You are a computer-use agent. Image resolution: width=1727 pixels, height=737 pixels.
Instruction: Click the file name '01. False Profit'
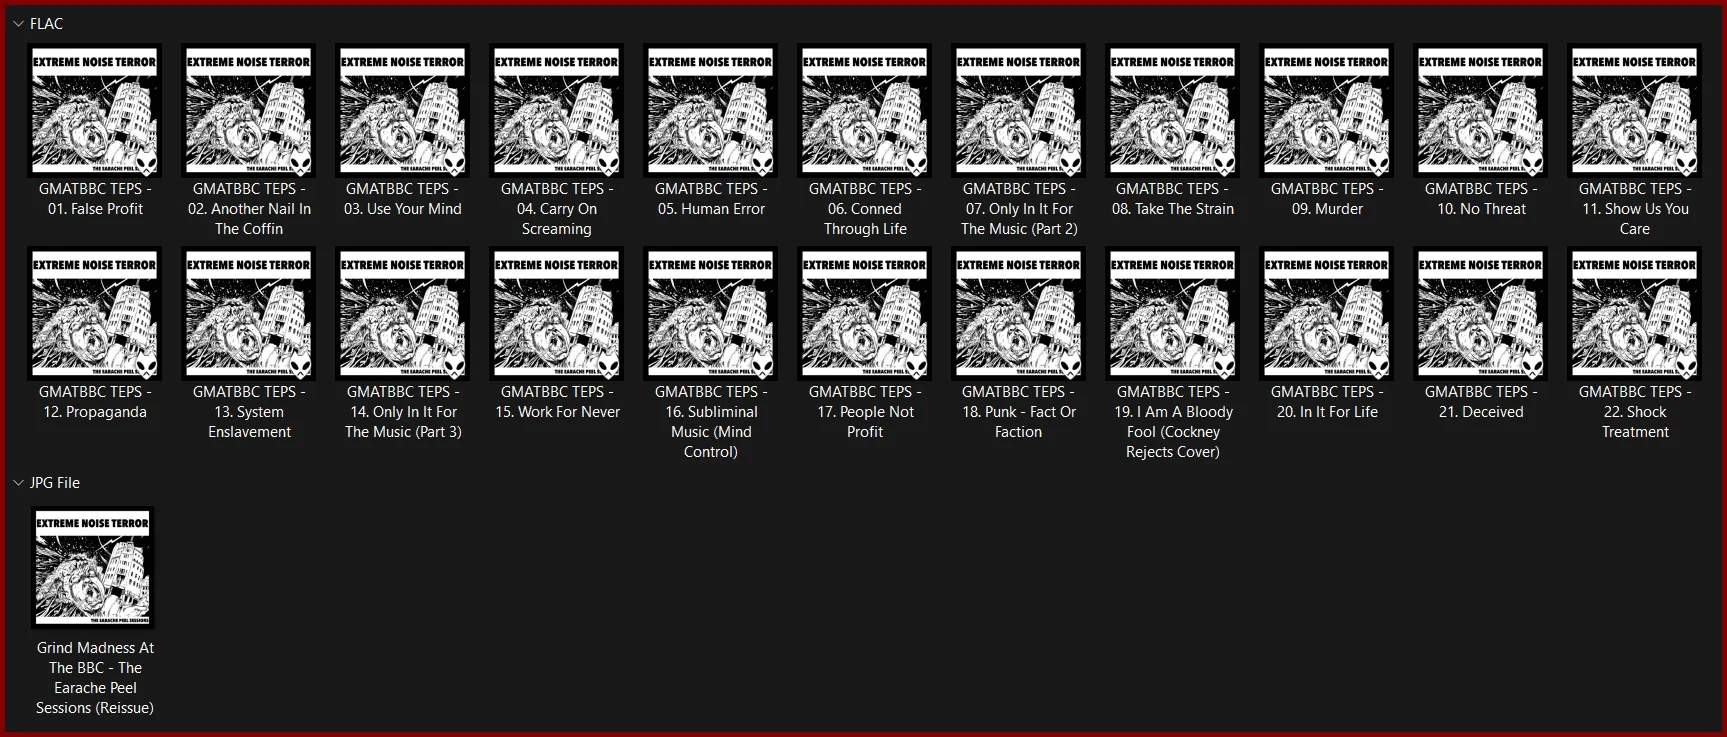click(95, 199)
